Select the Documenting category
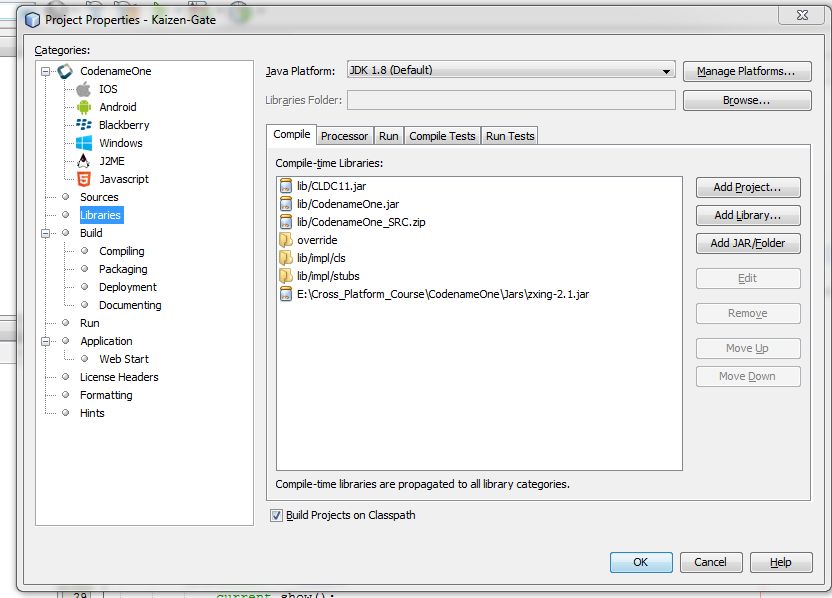Viewport: 832px width, 598px height. (x=130, y=305)
